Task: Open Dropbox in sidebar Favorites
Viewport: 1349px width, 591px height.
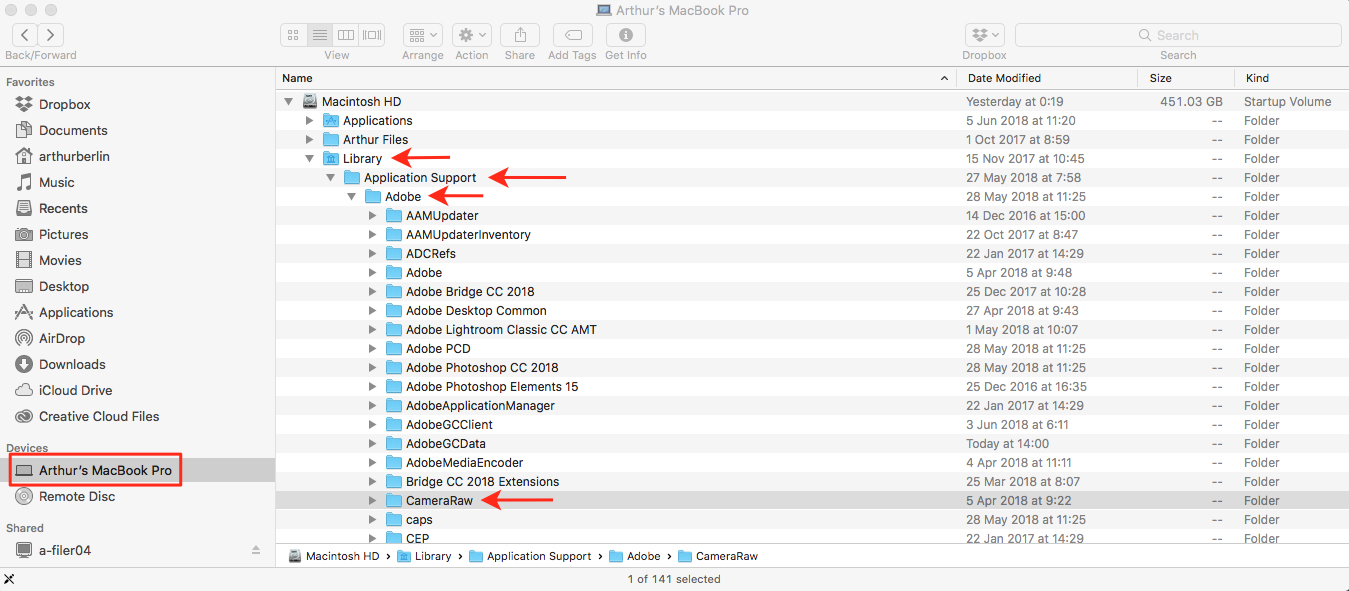Action: 64,104
